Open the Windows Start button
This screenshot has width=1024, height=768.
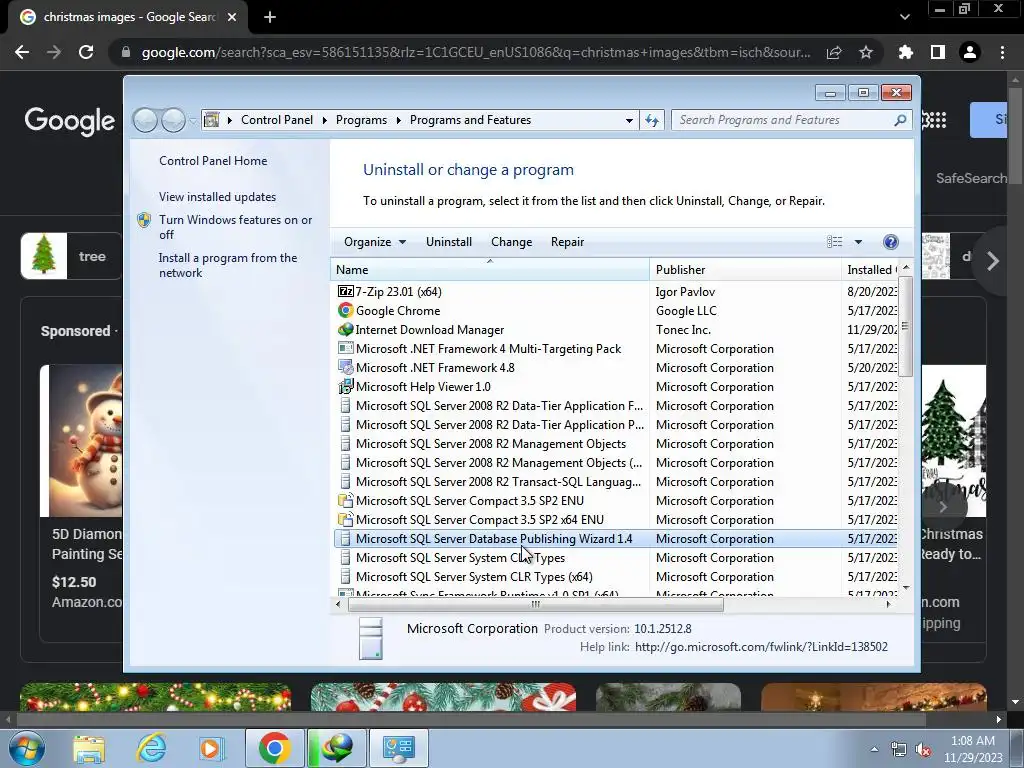pos(27,748)
